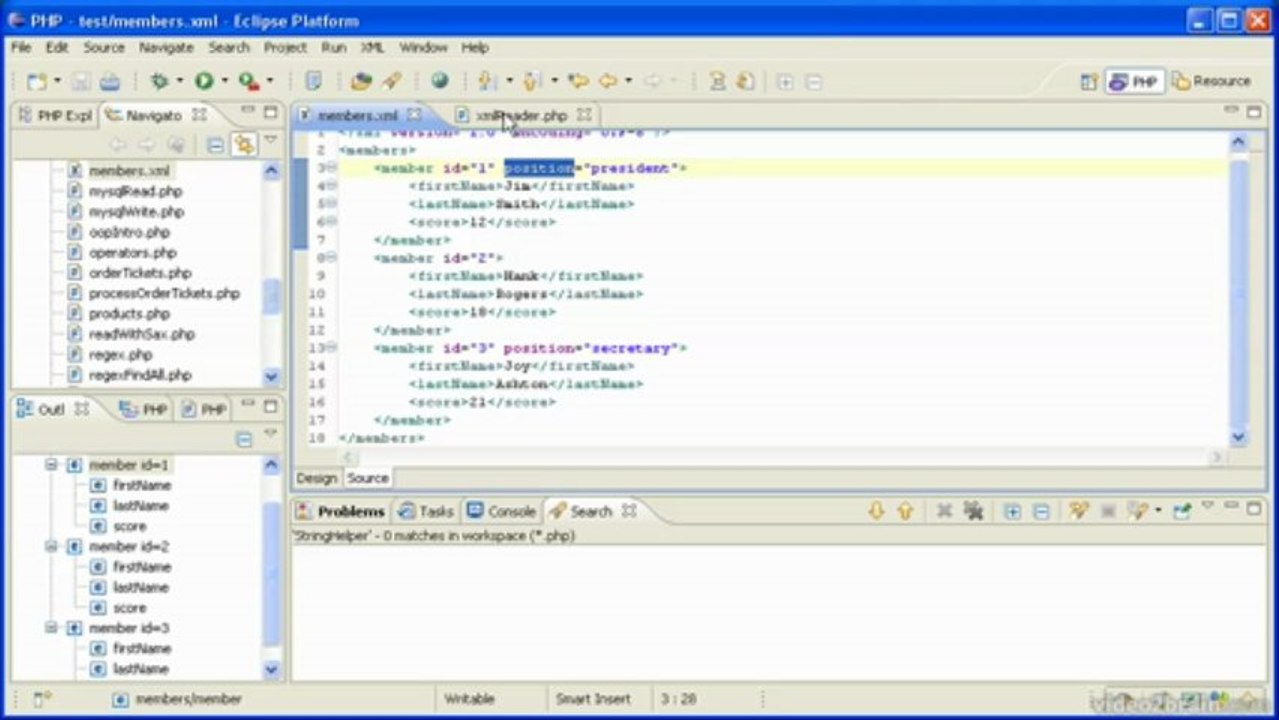Click the External Tools run icon

coord(247,81)
